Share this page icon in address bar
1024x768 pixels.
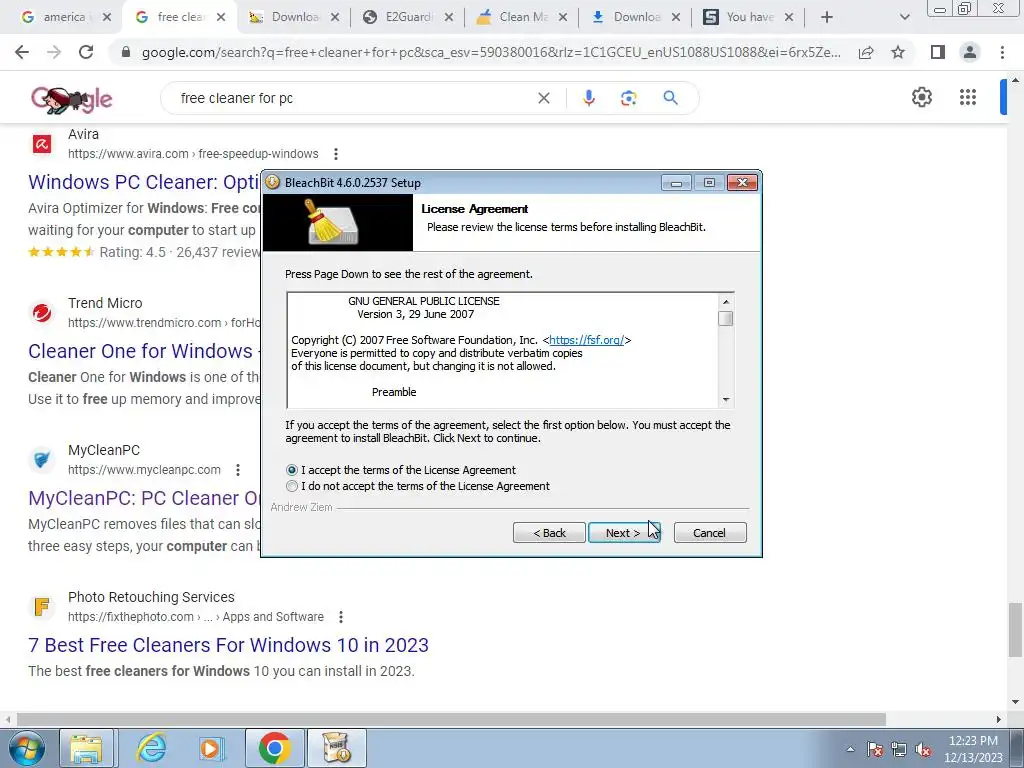point(866,52)
